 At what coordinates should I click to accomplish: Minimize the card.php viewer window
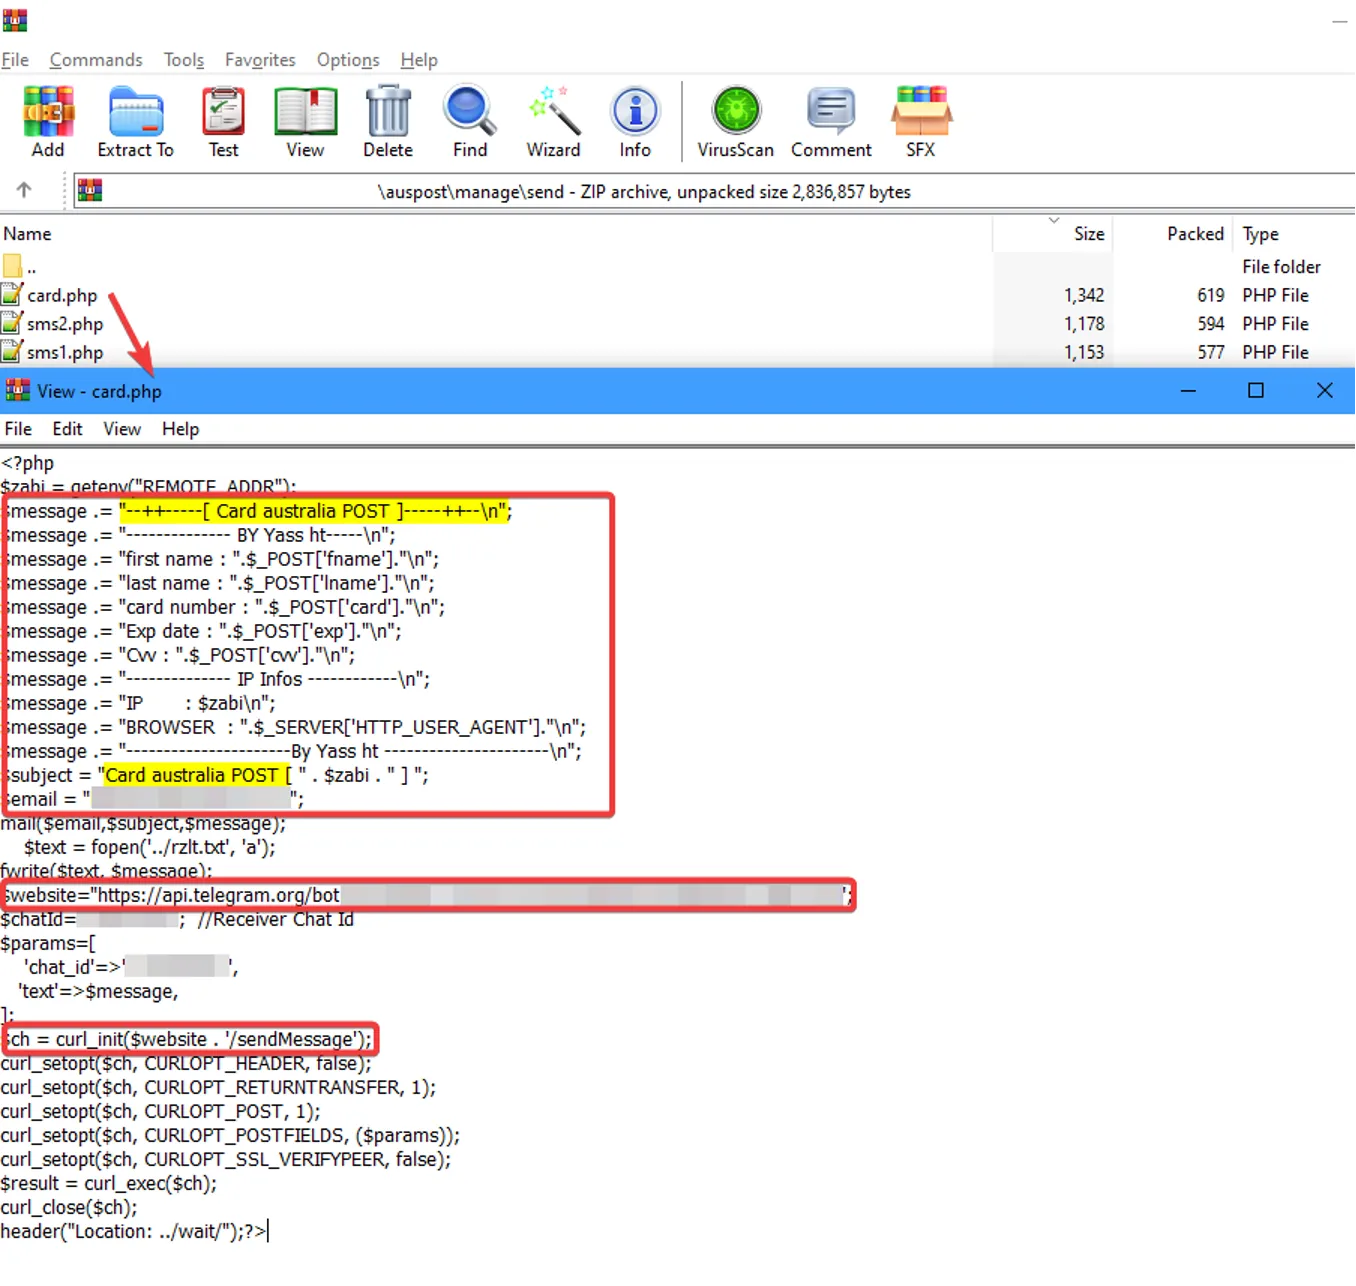pyautogui.click(x=1188, y=391)
